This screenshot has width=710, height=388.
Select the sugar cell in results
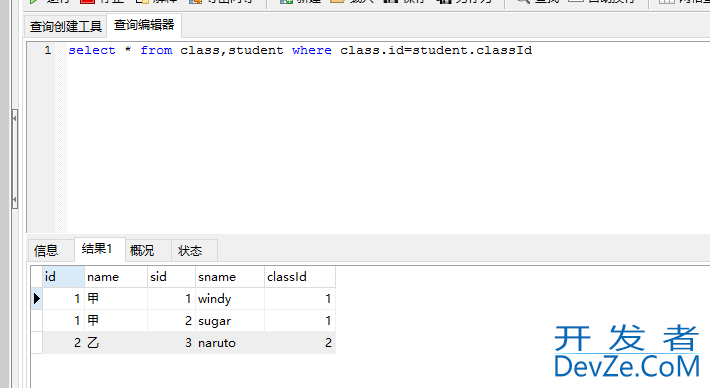[230, 321]
